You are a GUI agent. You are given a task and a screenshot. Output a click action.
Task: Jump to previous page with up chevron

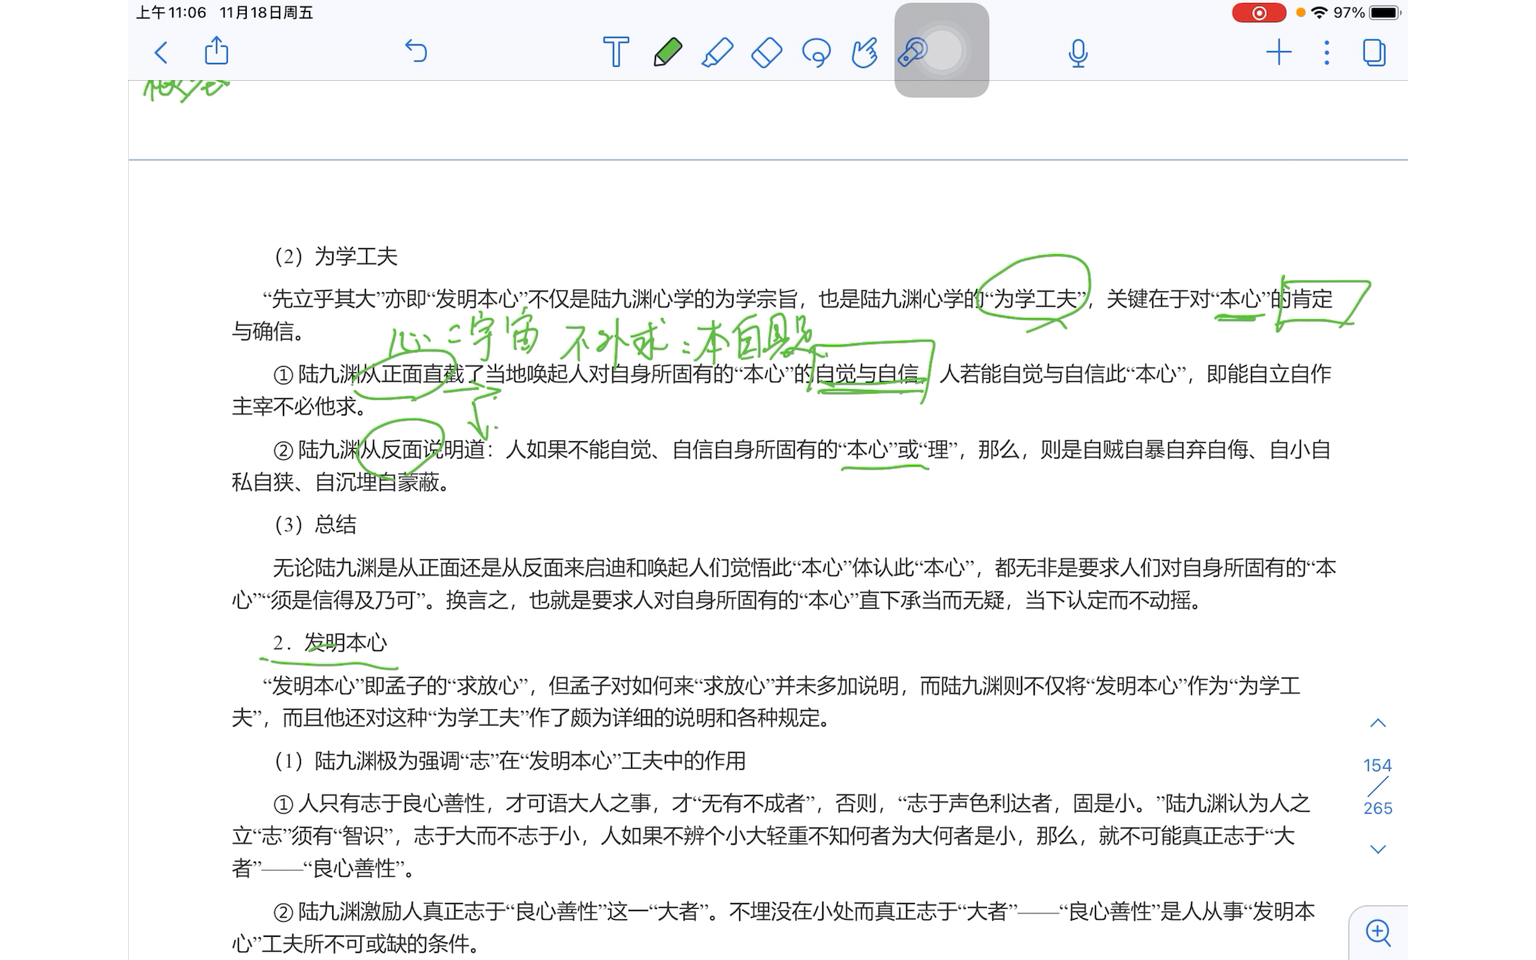[1378, 723]
